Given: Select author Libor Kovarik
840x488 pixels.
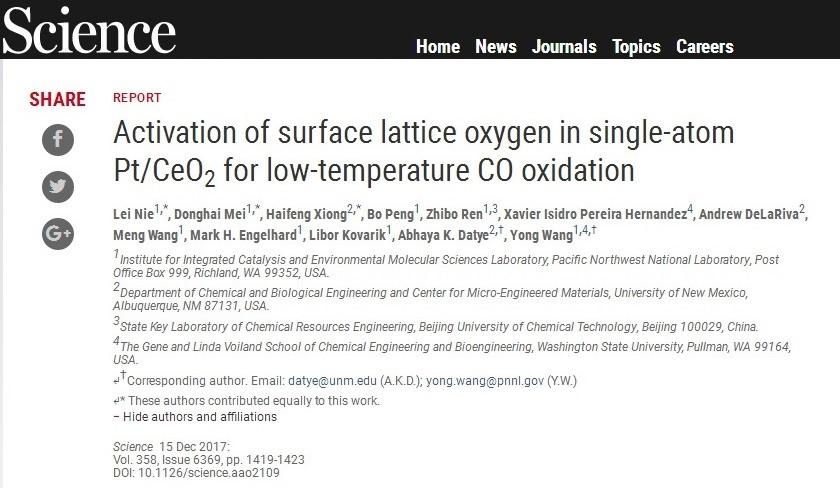Looking at the screenshot, I should pyautogui.click(x=350, y=235).
